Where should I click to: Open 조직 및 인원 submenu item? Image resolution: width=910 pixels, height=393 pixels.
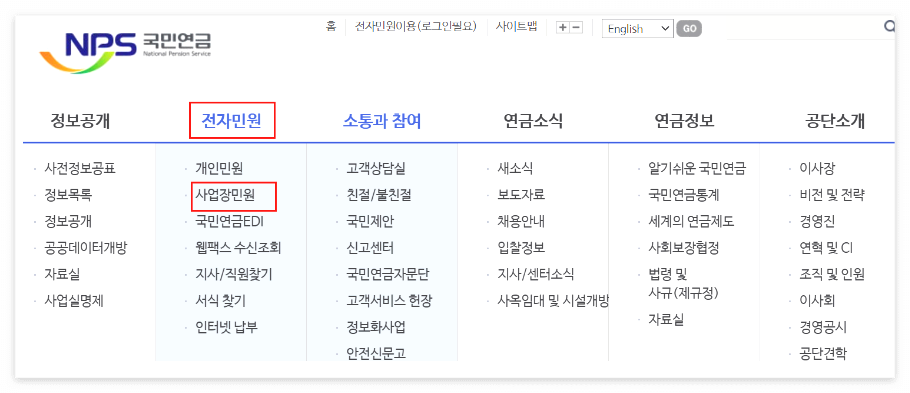point(832,275)
